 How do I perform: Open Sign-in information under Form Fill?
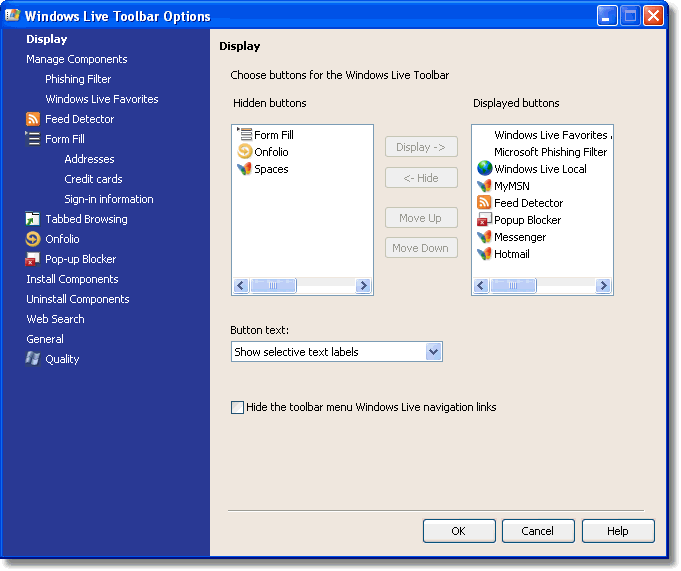point(109,199)
